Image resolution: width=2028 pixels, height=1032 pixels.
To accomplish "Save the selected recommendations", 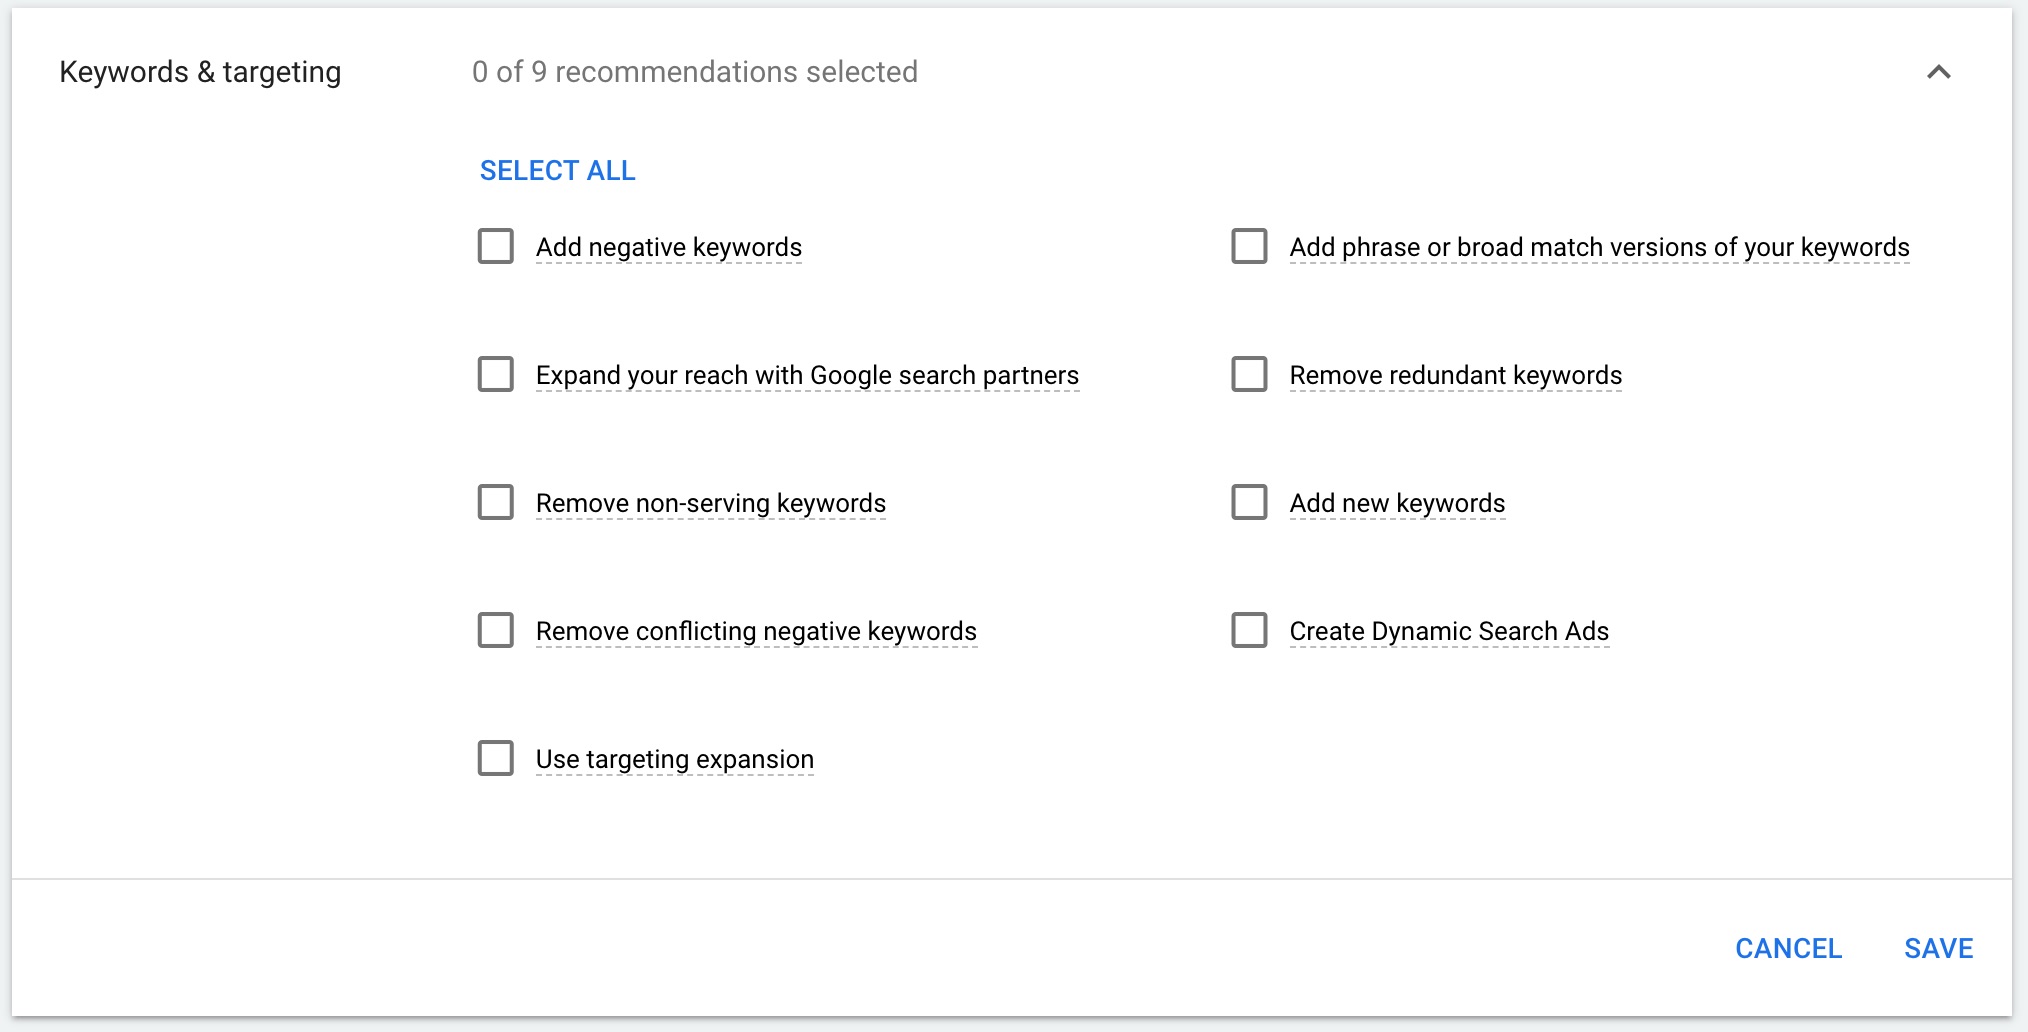I will pyautogui.click(x=1937, y=949).
